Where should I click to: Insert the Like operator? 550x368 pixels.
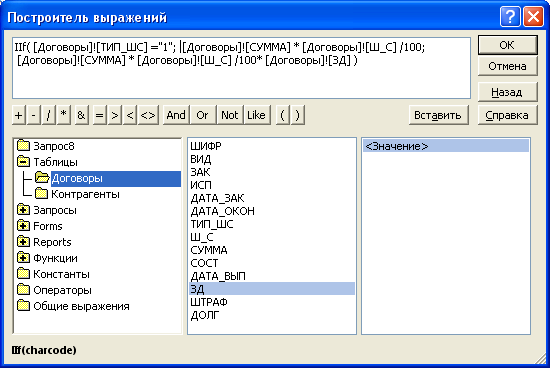pos(257,115)
